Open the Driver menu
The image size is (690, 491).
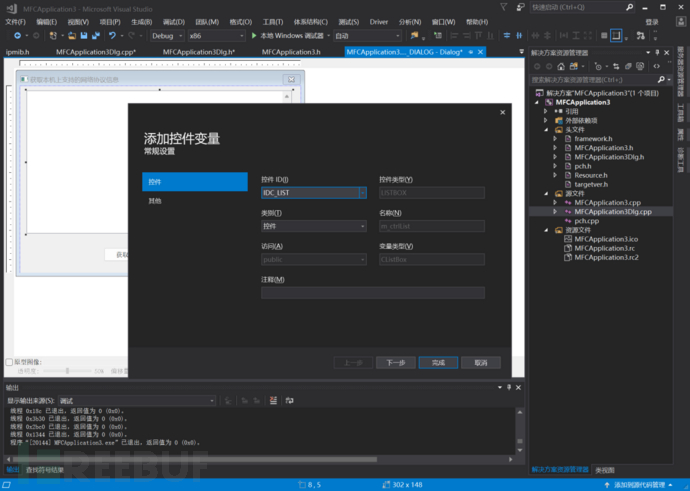tap(378, 20)
